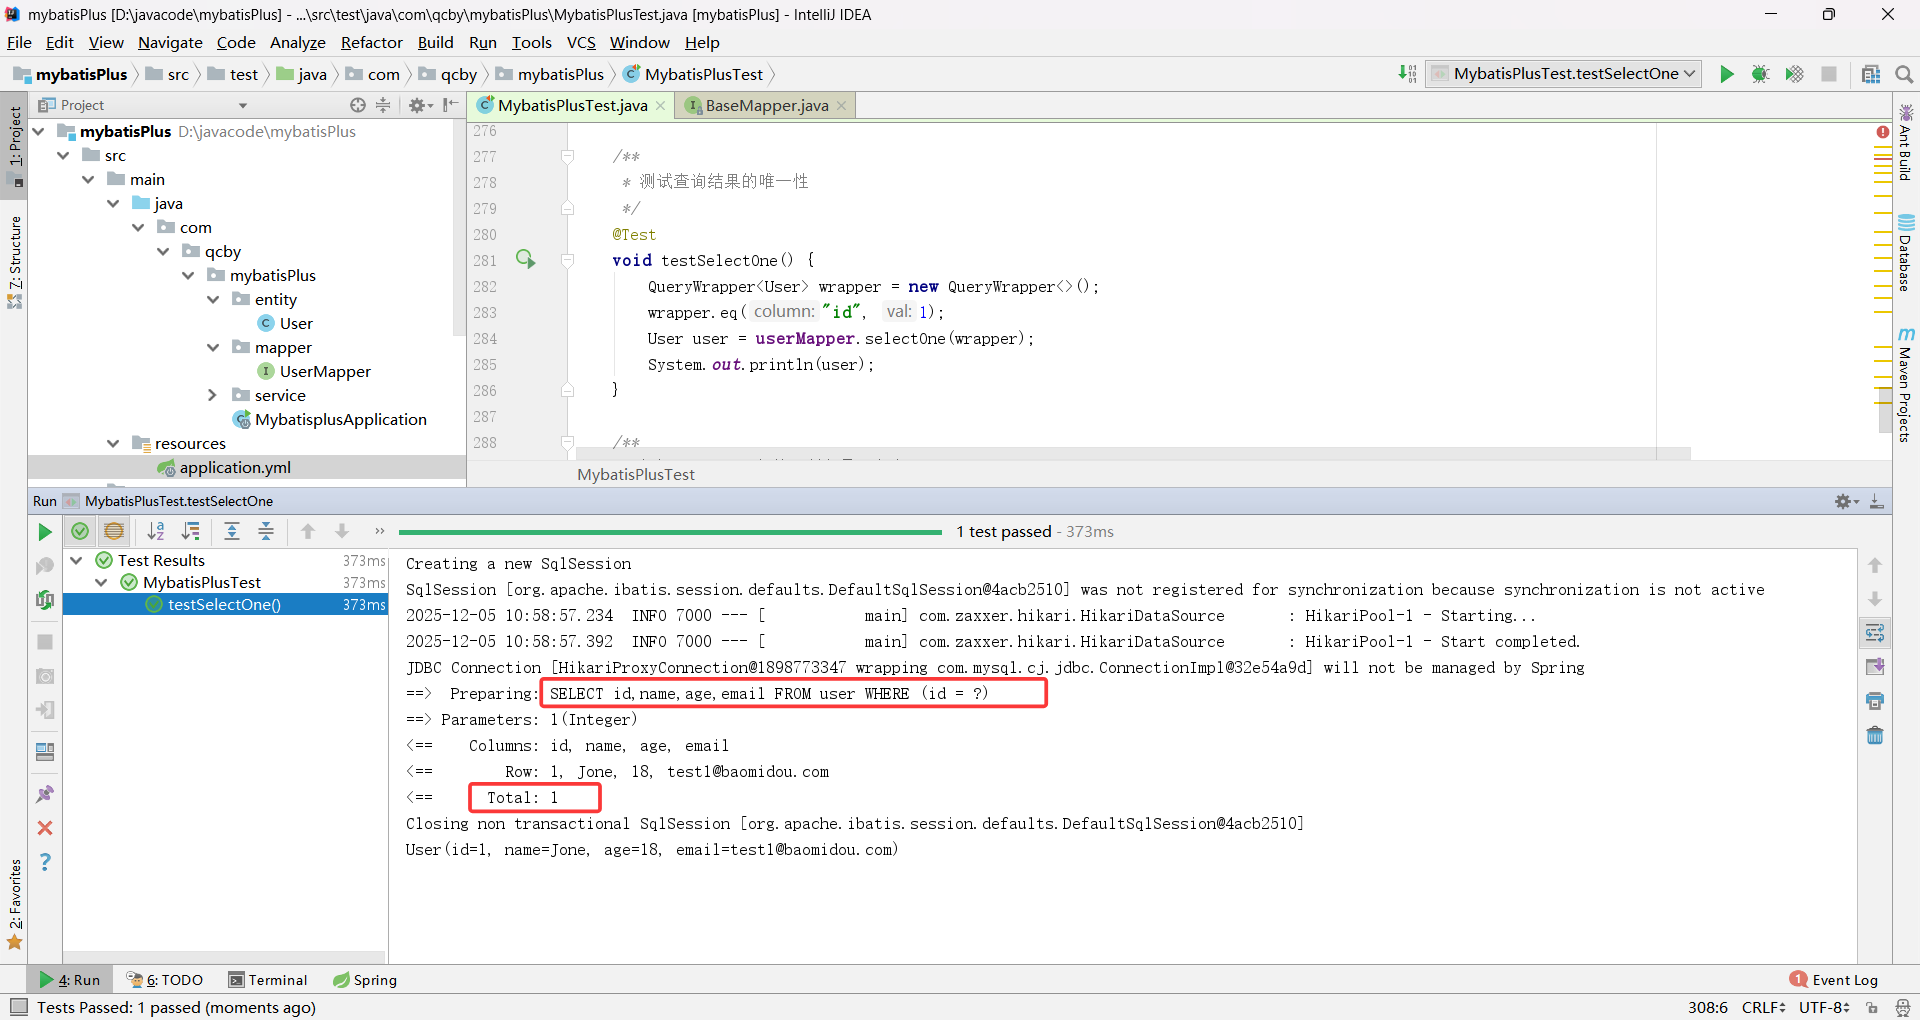Toggle soft-wrap in console output
The width and height of the screenshot is (1920, 1020).
tap(1875, 633)
